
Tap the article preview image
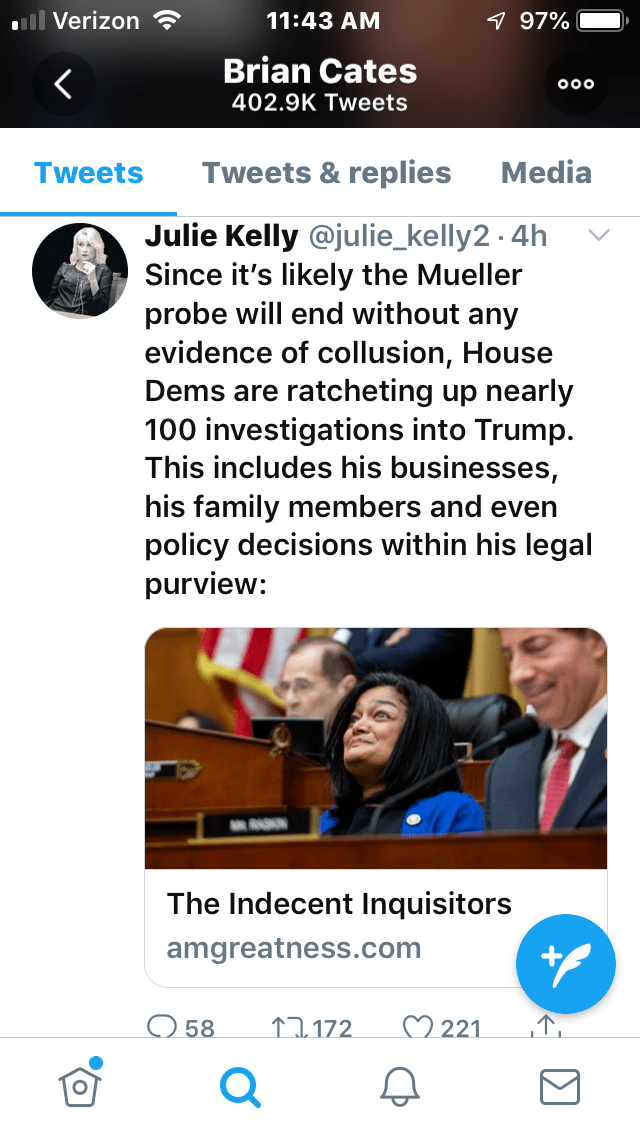(x=376, y=748)
